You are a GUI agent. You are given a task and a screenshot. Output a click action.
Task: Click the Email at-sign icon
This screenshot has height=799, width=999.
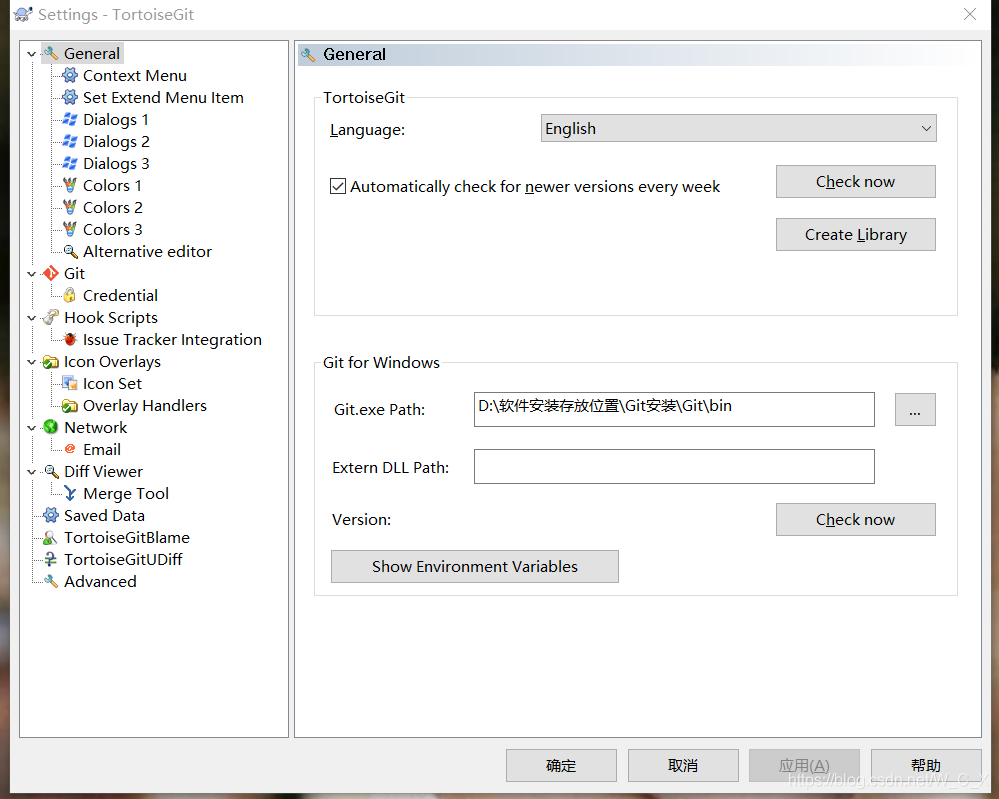69,450
